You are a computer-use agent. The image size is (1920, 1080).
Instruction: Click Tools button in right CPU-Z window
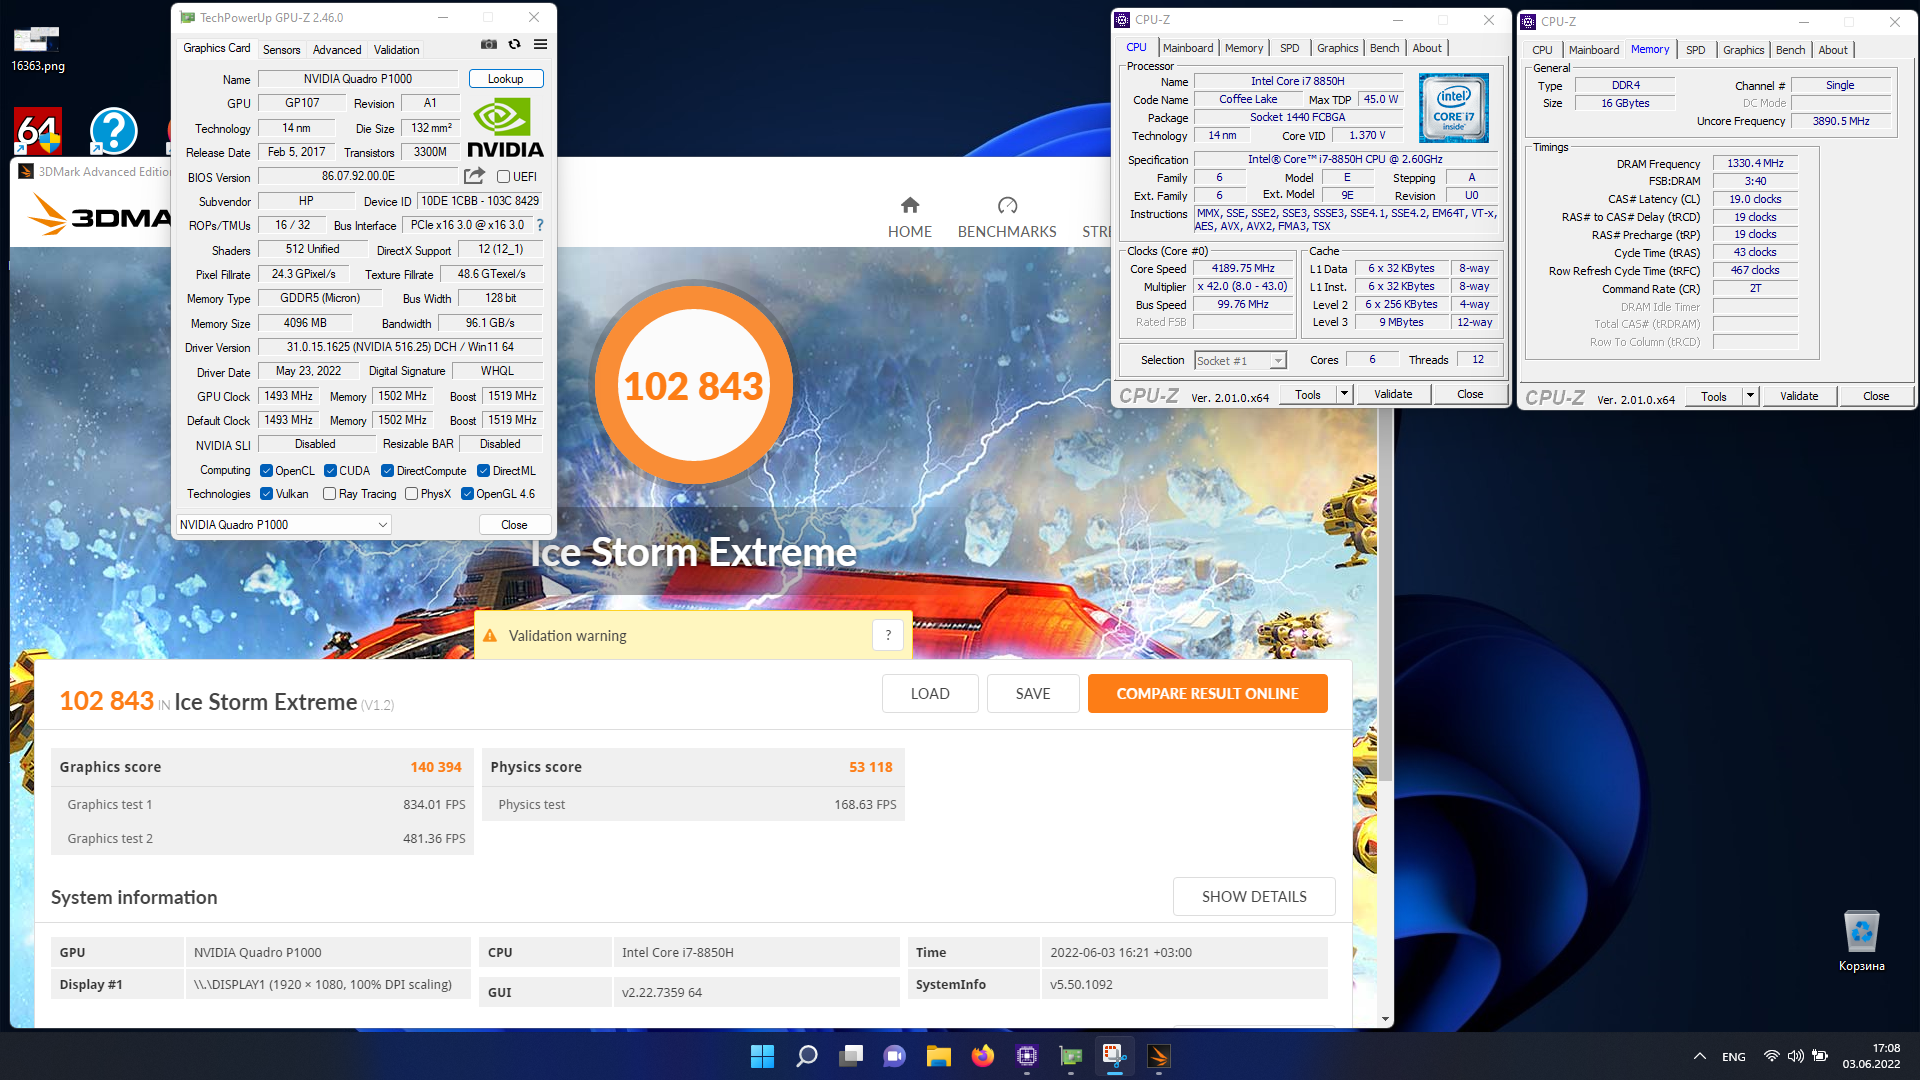click(x=1713, y=396)
